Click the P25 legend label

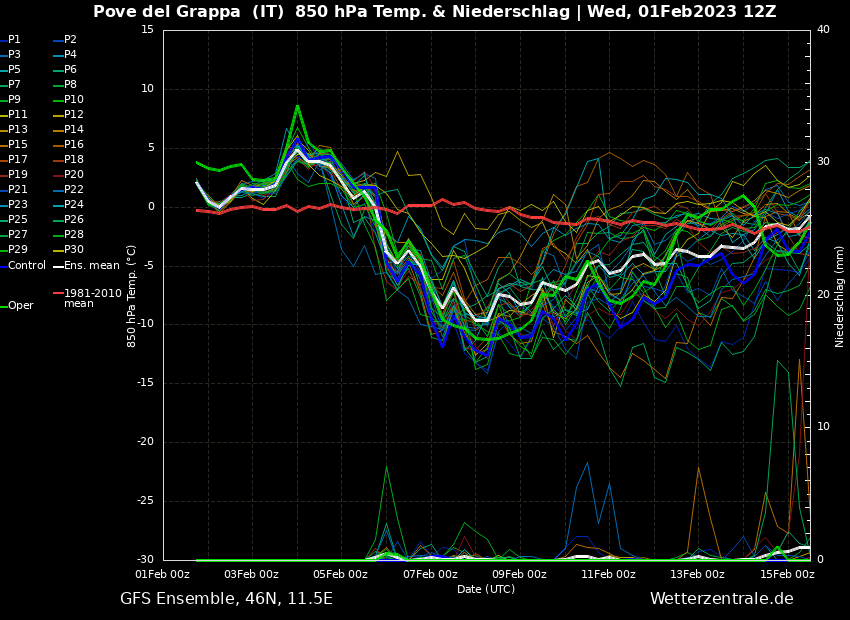17,219
